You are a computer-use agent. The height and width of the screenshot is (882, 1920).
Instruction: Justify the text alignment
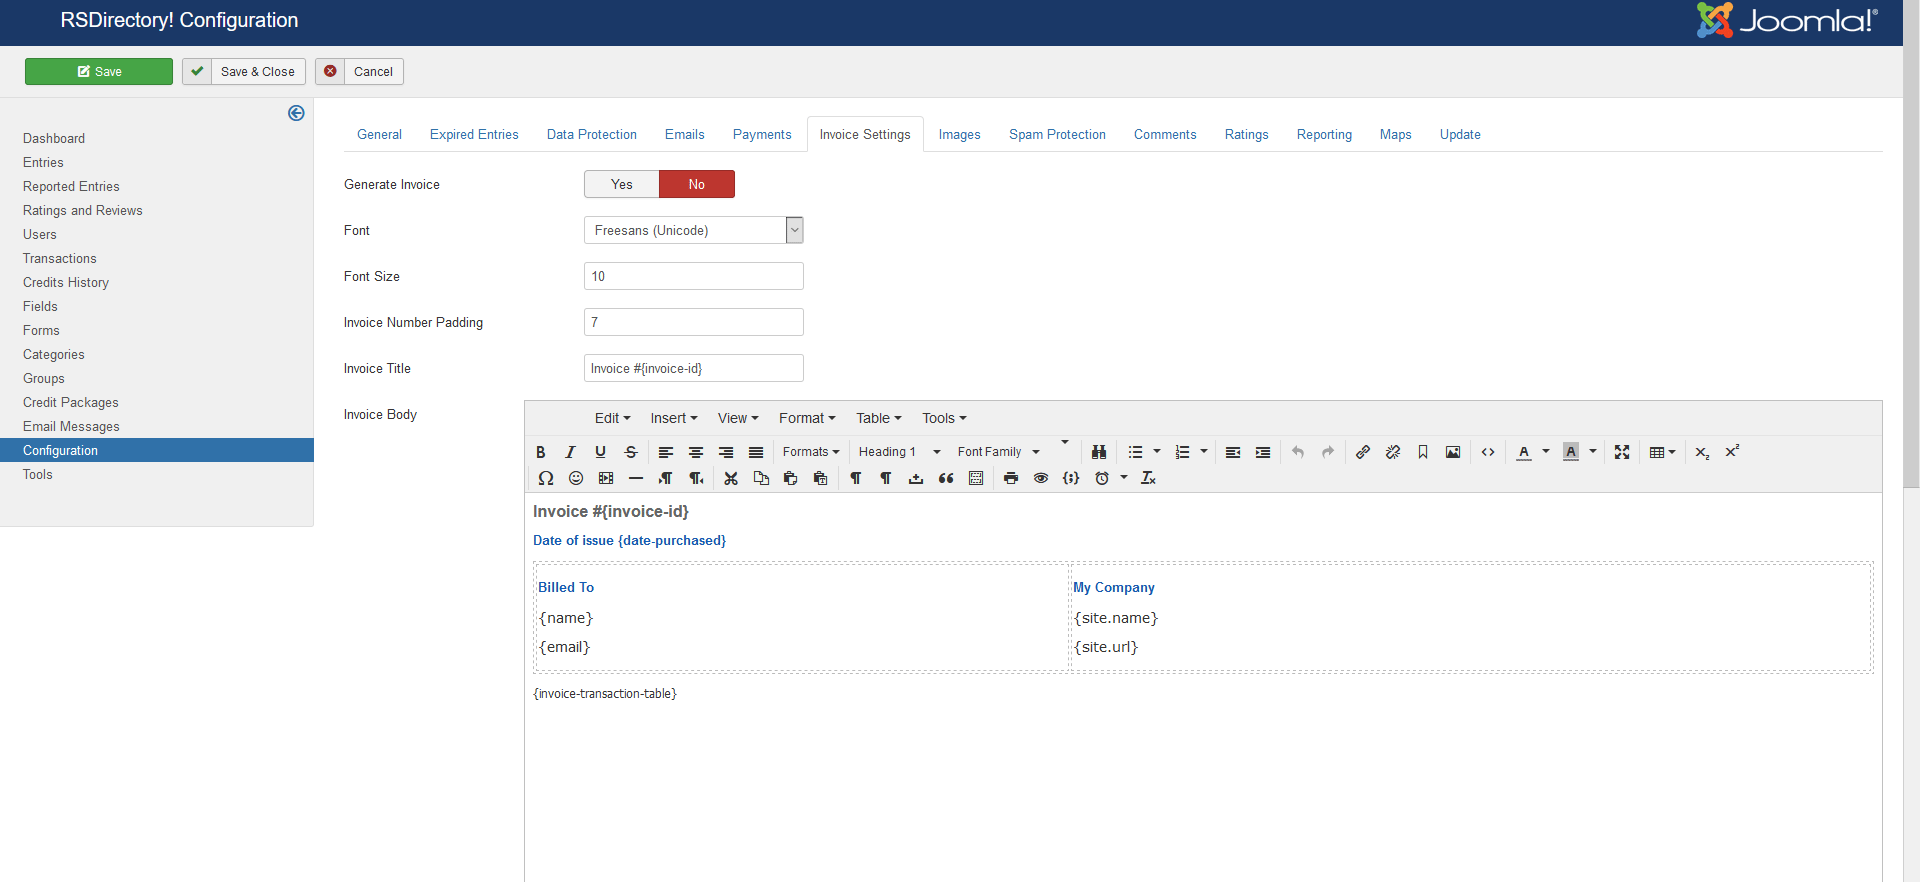coord(756,452)
